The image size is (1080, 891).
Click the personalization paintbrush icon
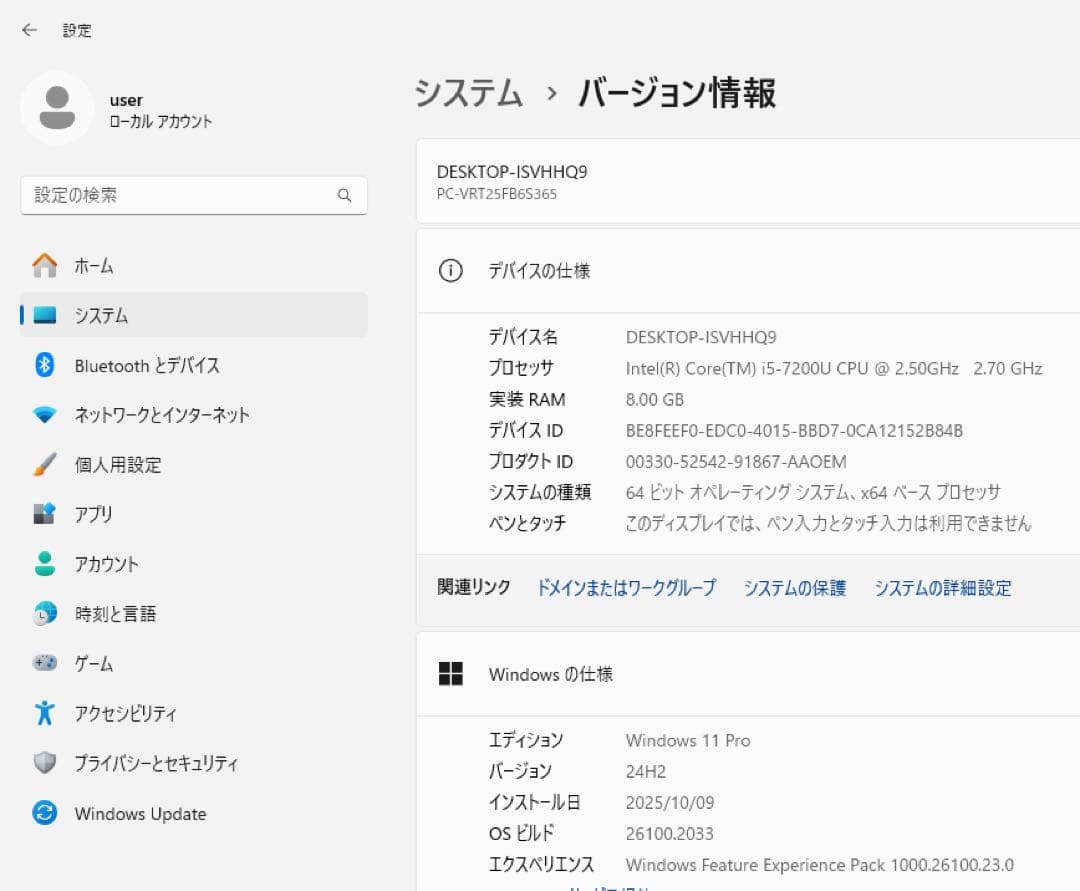[45, 464]
